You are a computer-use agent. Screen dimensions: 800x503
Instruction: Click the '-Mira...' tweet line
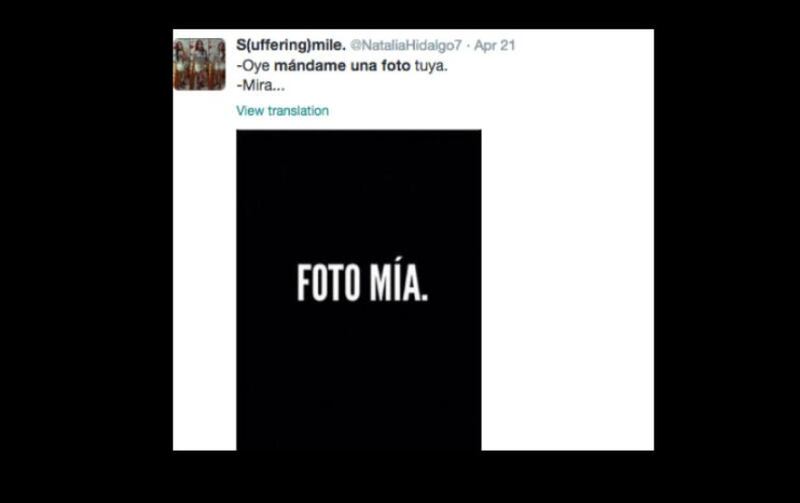click(x=261, y=86)
